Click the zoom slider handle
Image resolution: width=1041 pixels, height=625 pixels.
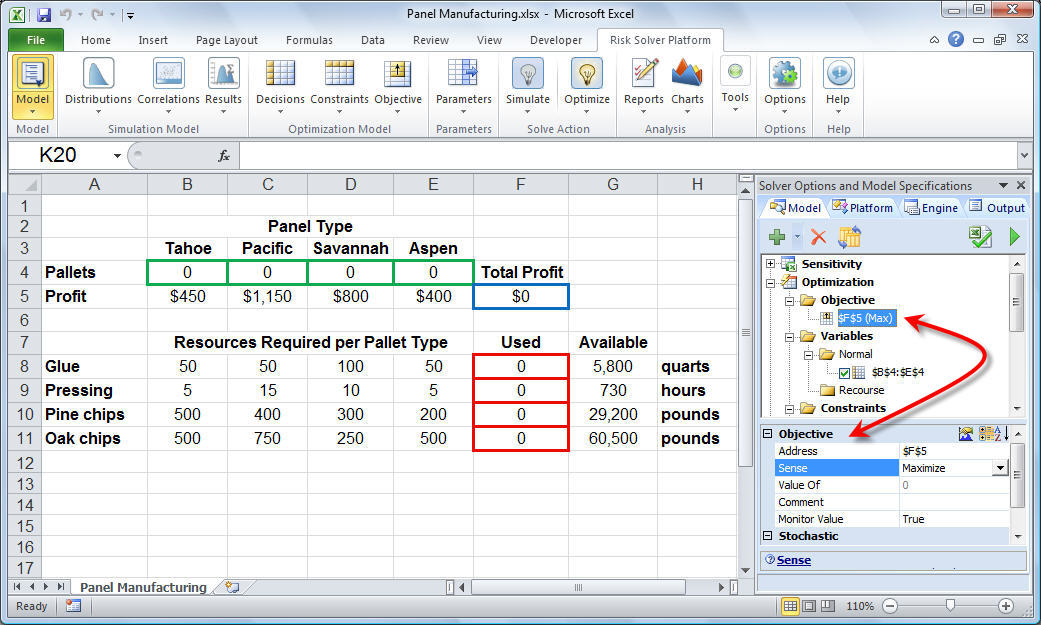[x=949, y=606]
